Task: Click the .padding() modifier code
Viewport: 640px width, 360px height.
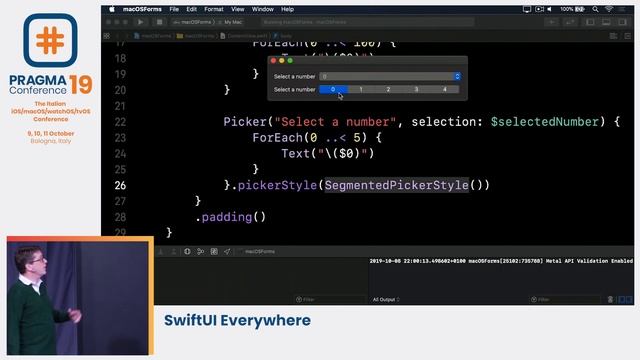Action: tap(231, 217)
